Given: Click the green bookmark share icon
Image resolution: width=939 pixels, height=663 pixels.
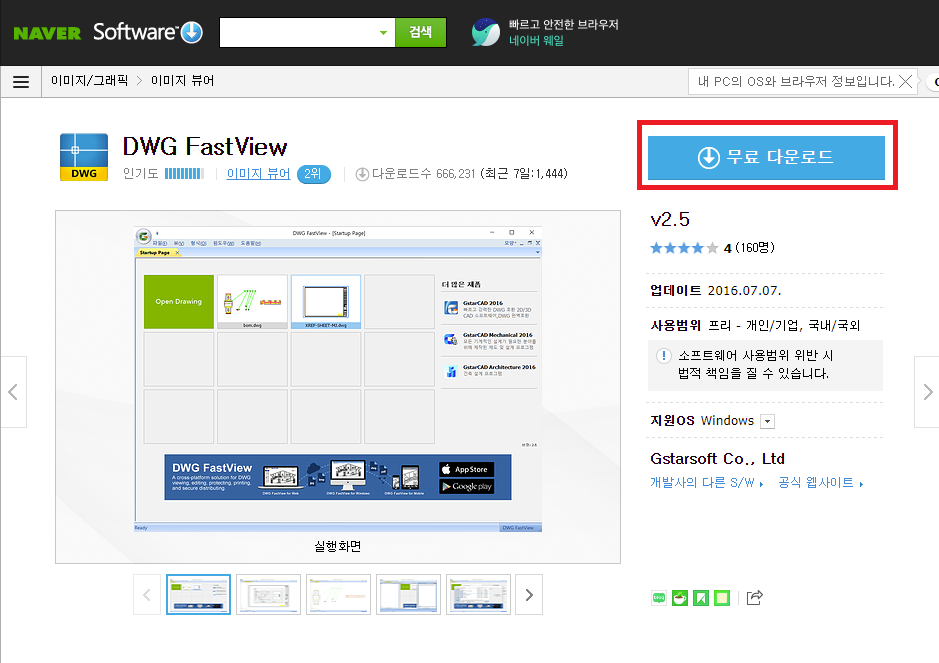Looking at the screenshot, I should [x=701, y=598].
